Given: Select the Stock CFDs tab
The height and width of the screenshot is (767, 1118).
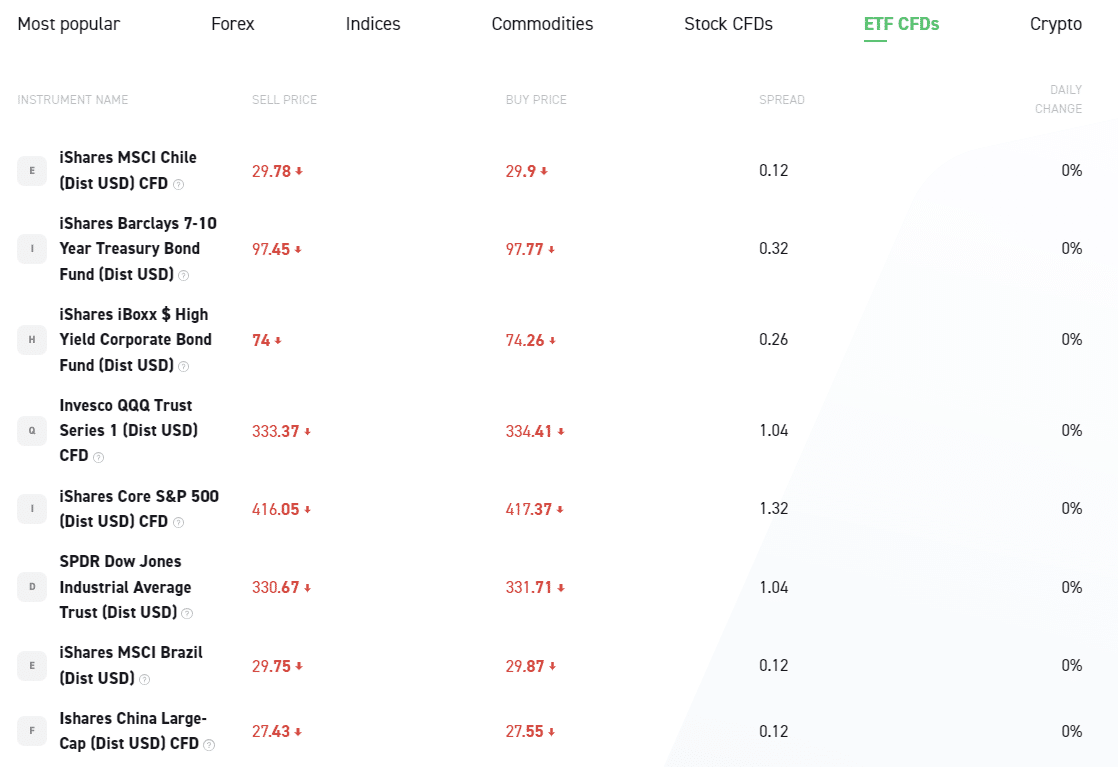Looking at the screenshot, I should pos(728,24).
